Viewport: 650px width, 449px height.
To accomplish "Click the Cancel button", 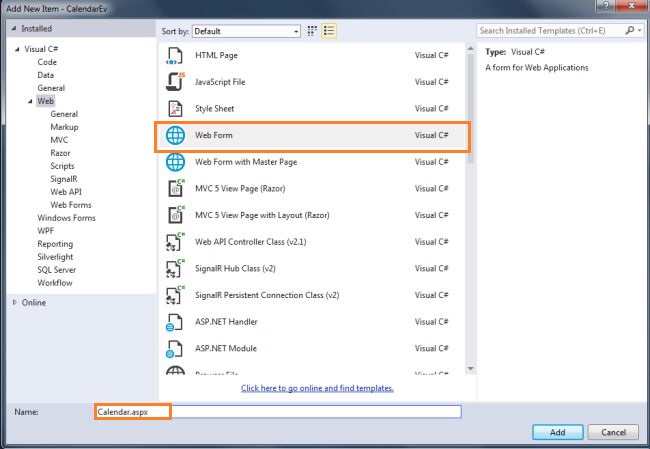I will pyautogui.click(x=613, y=432).
